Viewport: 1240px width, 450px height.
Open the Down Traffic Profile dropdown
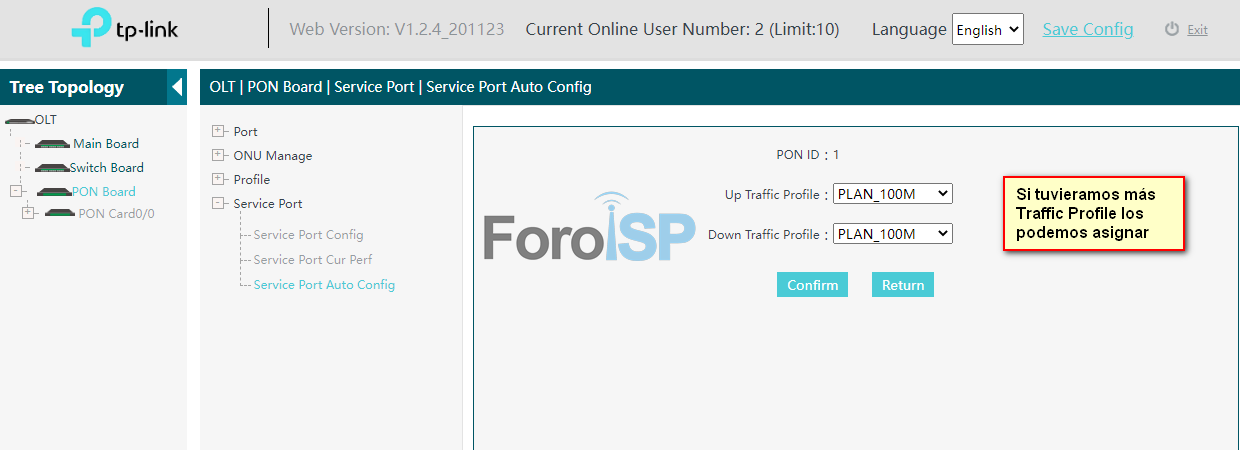point(892,234)
